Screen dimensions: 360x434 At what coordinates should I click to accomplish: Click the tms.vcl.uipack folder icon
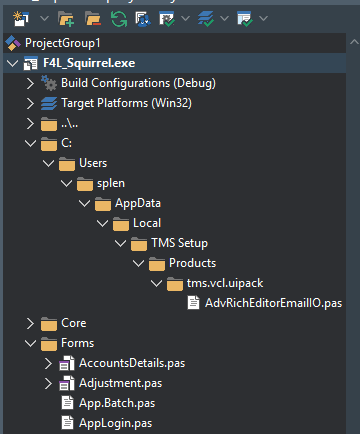pyautogui.click(x=175, y=284)
